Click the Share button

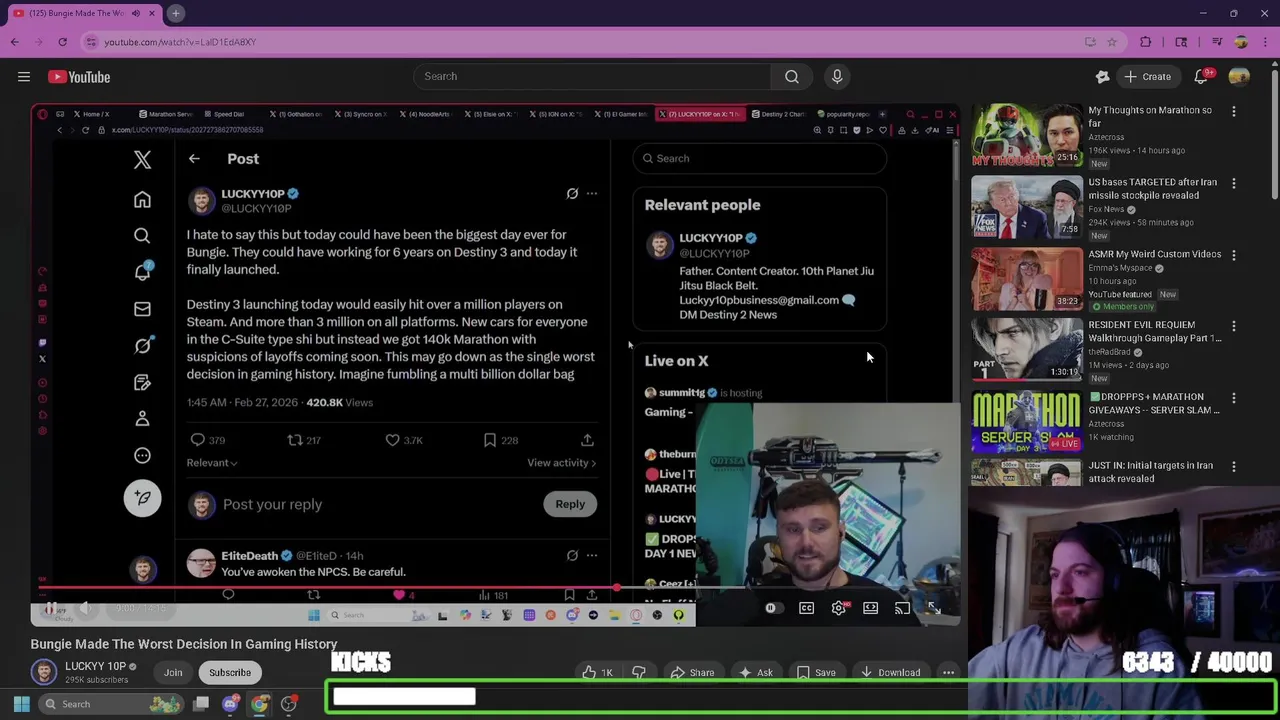tap(692, 673)
